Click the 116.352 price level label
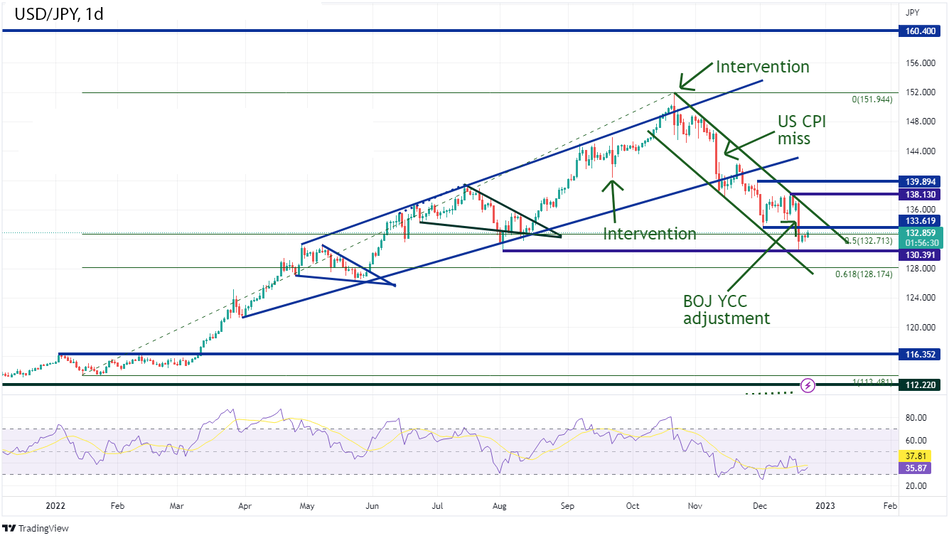This screenshot has height=538, width=949. (920, 354)
